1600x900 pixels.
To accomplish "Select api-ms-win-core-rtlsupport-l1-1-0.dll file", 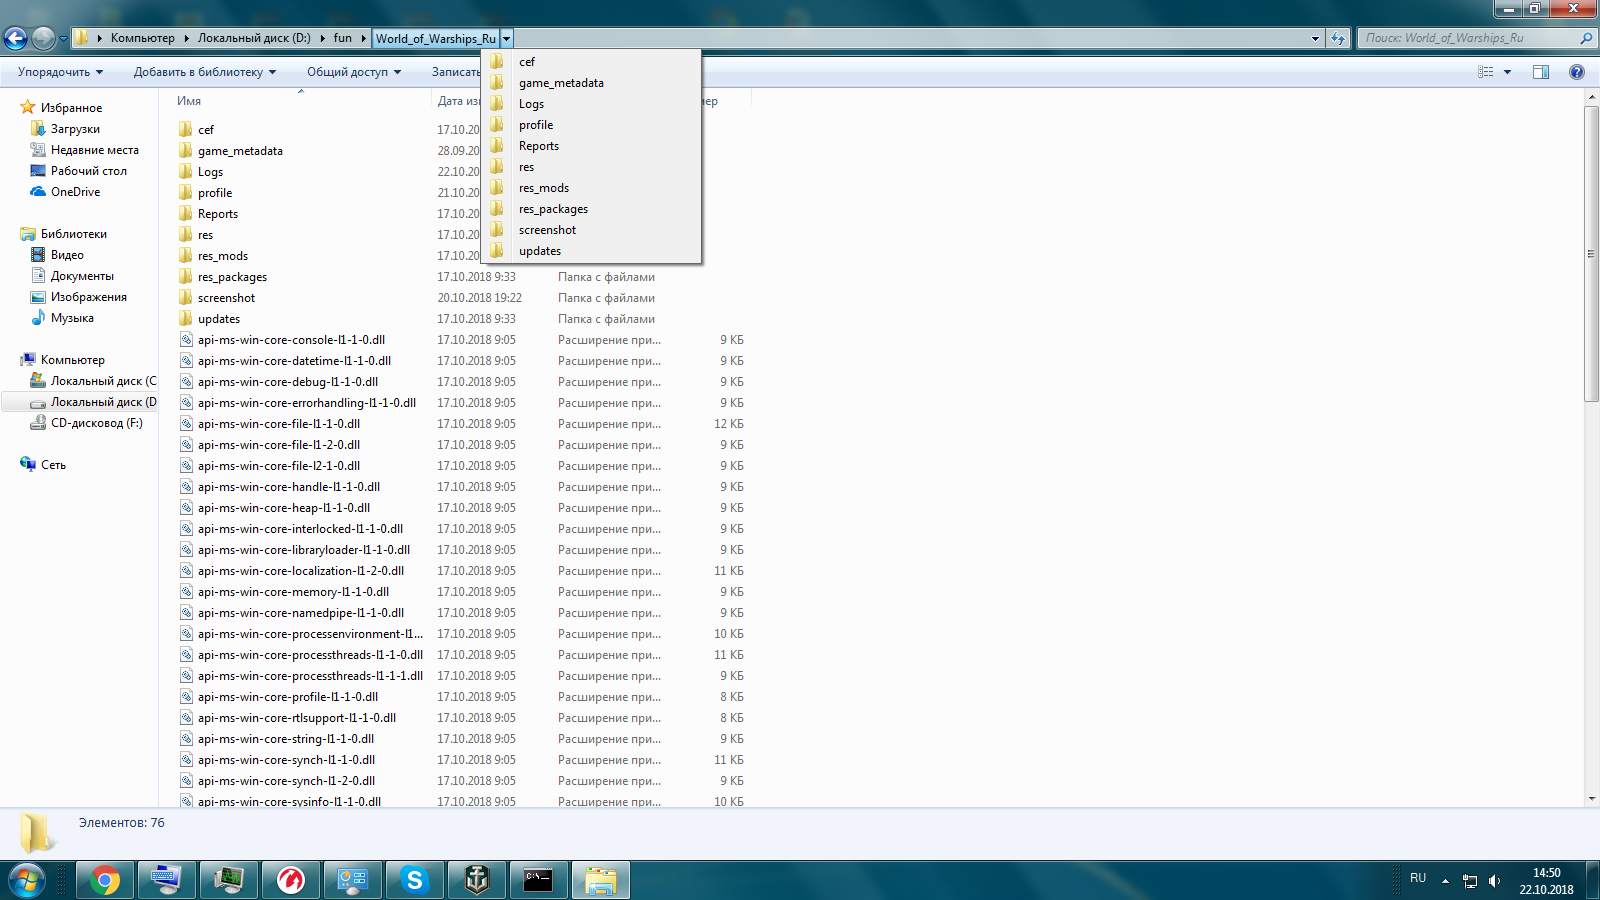I will point(297,718).
